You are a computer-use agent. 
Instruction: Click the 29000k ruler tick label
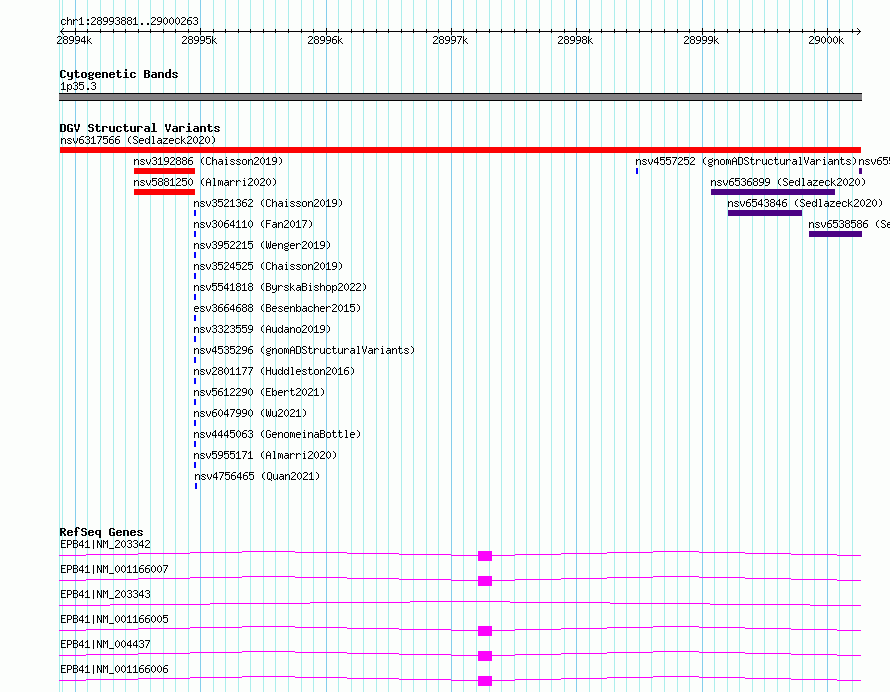826,40
